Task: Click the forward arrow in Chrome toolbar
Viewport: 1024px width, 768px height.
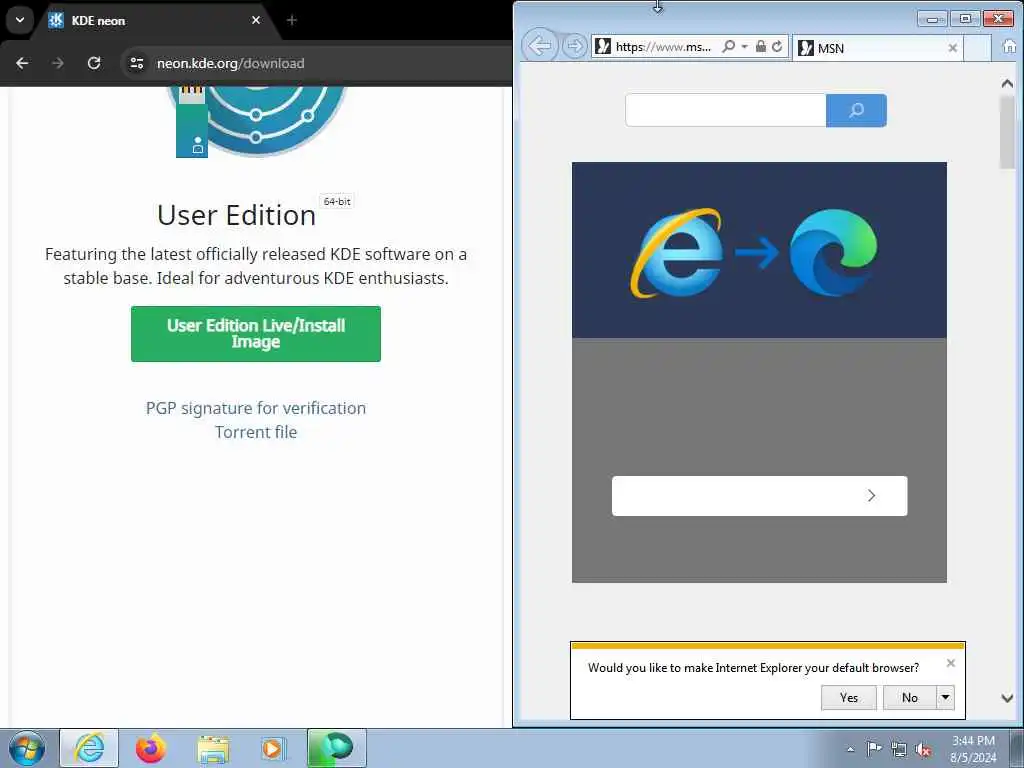Action: click(x=58, y=63)
